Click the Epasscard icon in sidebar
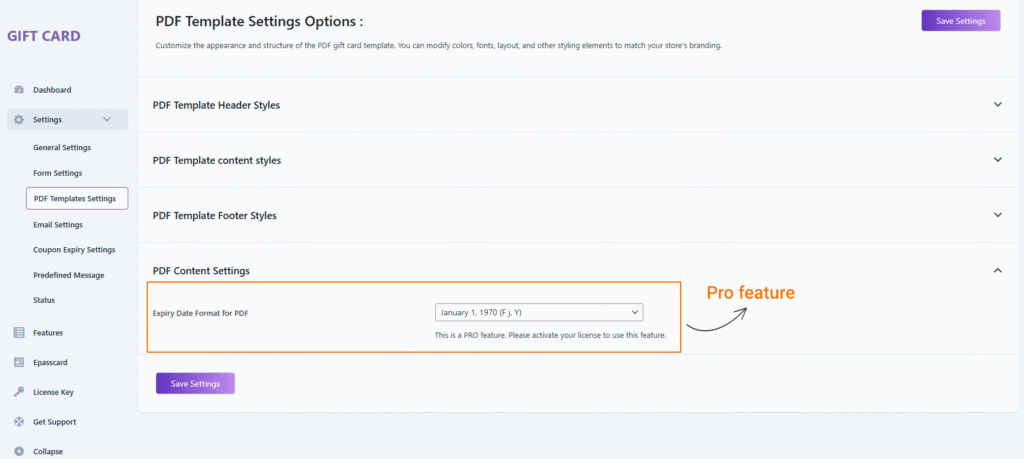Image resolution: width=1024 pixels, height=459 pixels. [19, 362]
